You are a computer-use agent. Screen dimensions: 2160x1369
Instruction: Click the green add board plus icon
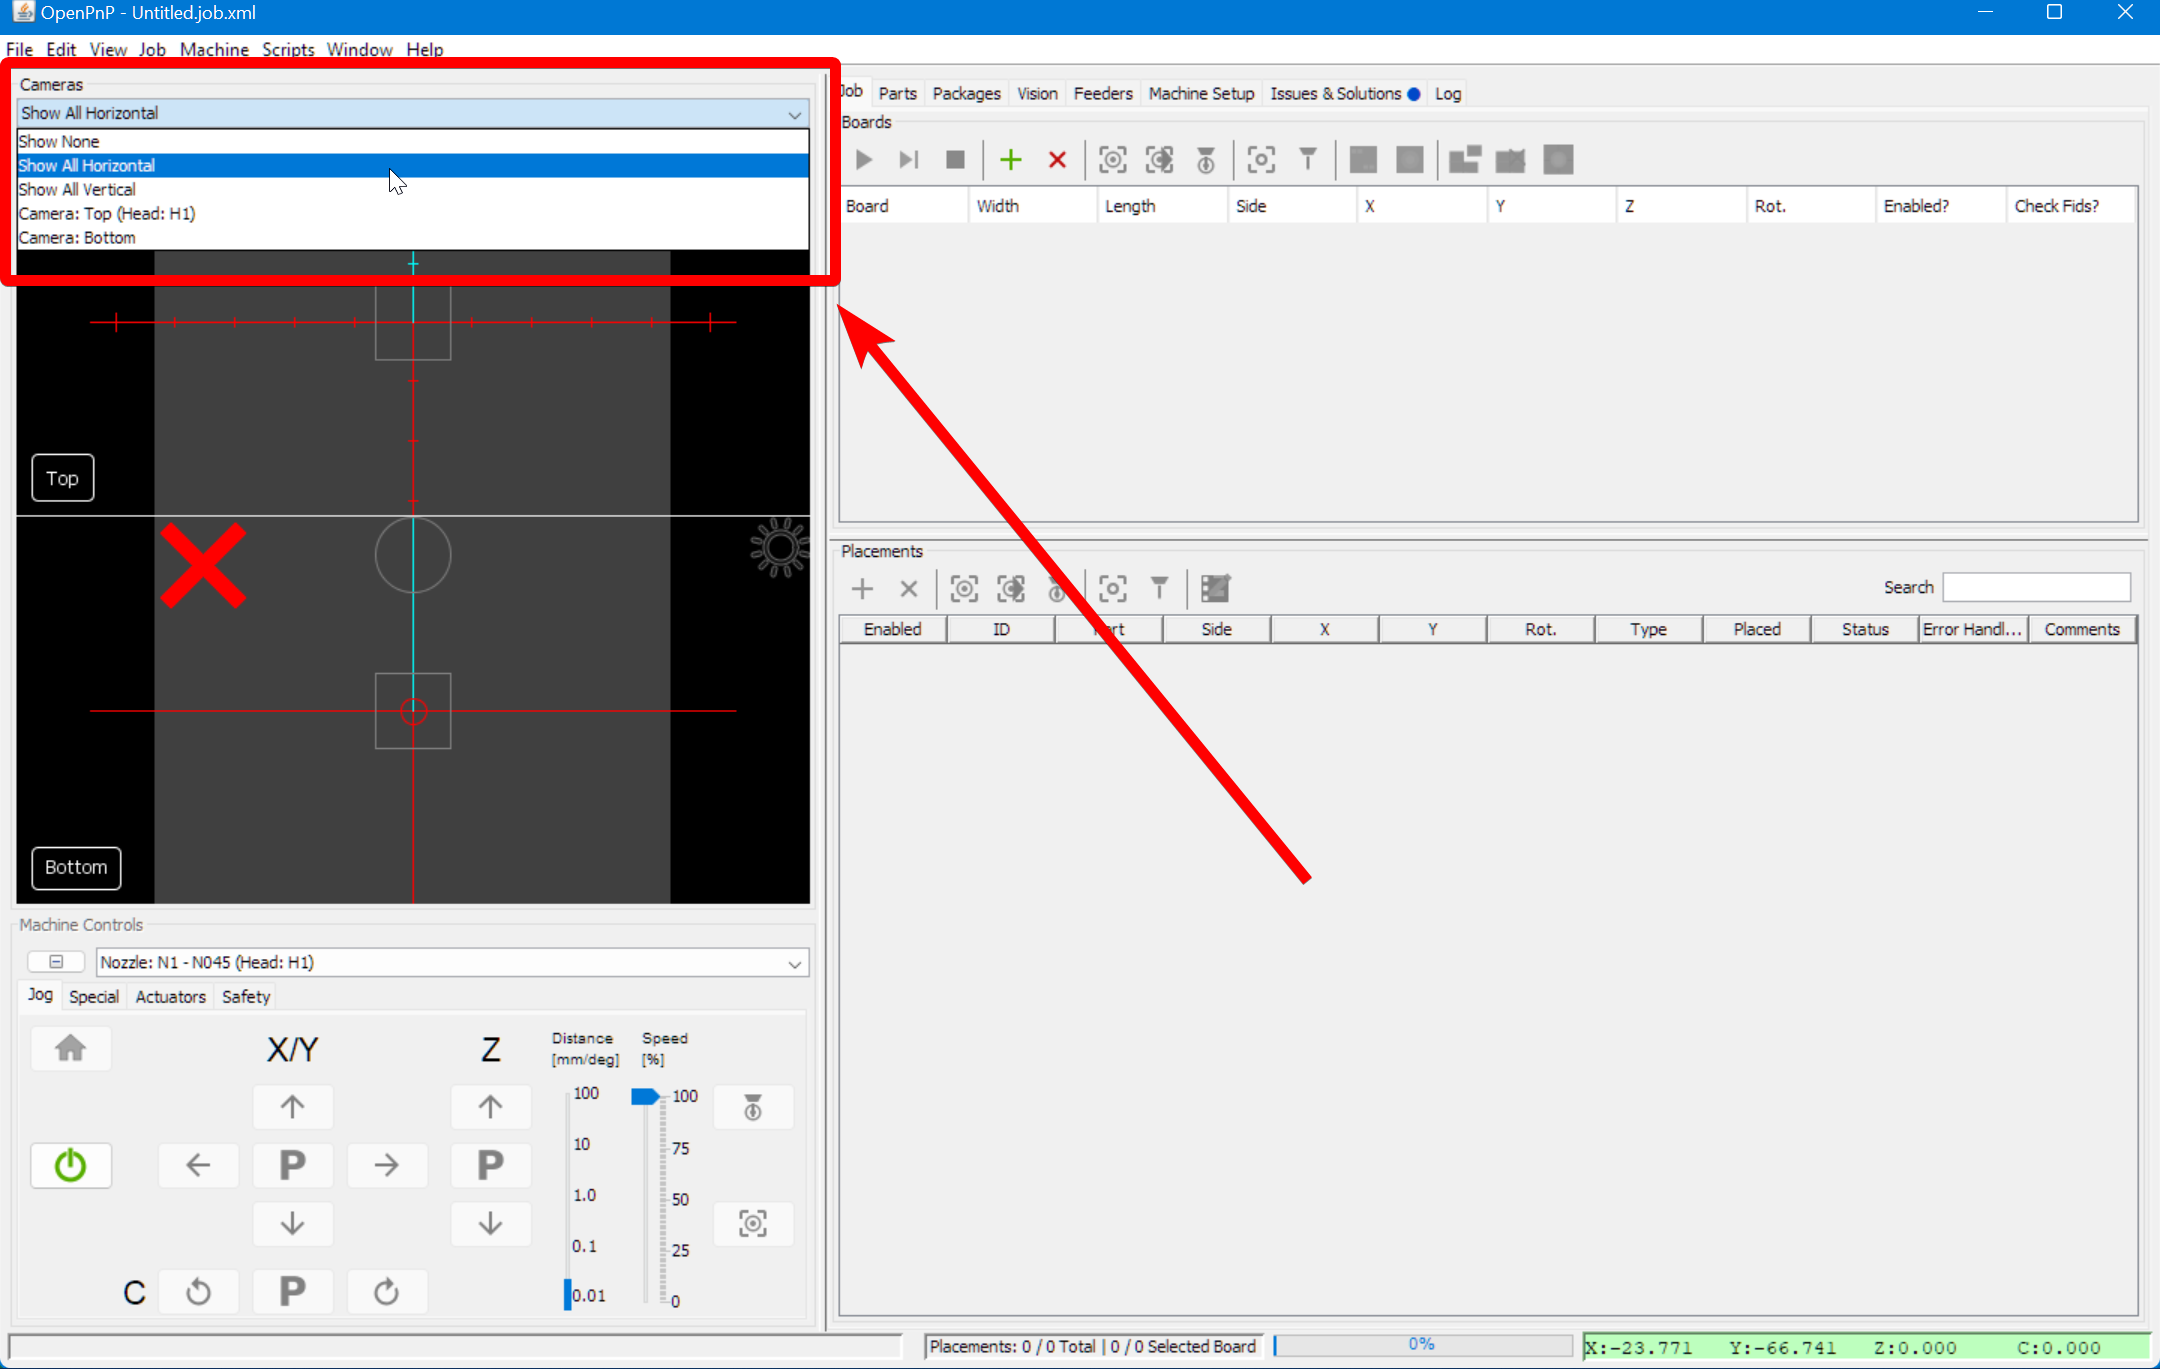click(x=1010, y=160)
